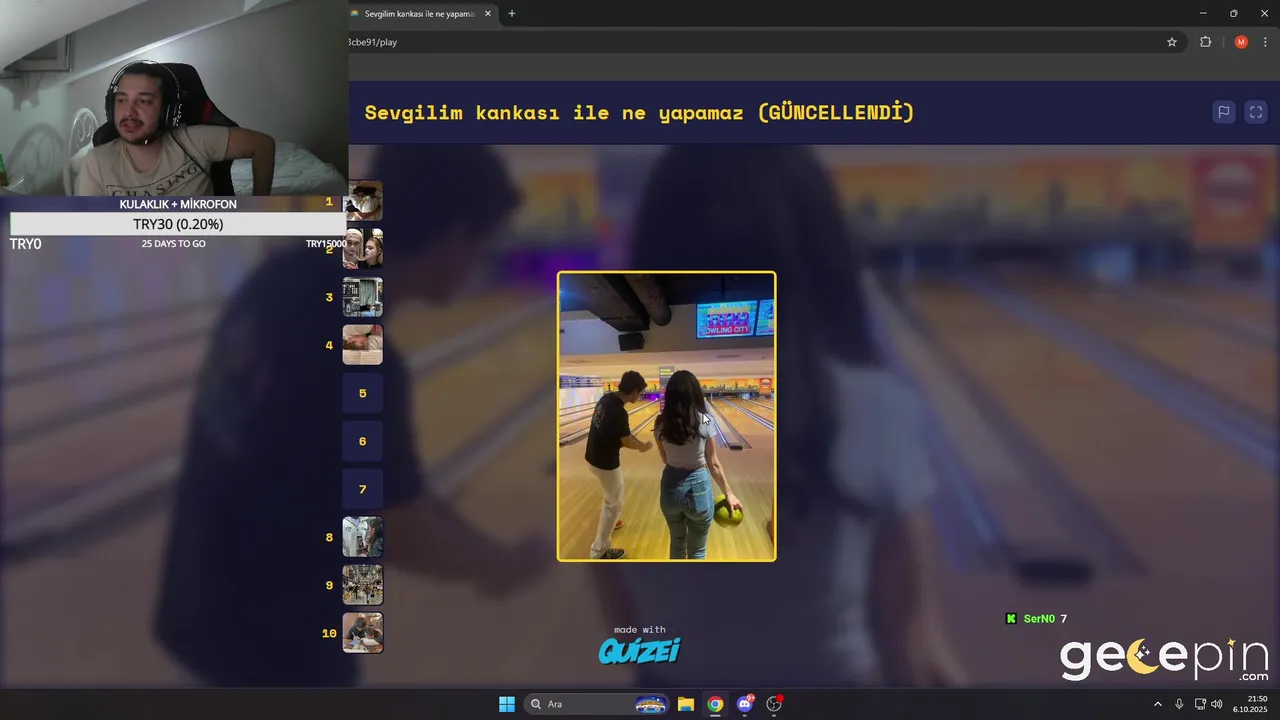Open the volume tray icon

tap(1217, 704)
